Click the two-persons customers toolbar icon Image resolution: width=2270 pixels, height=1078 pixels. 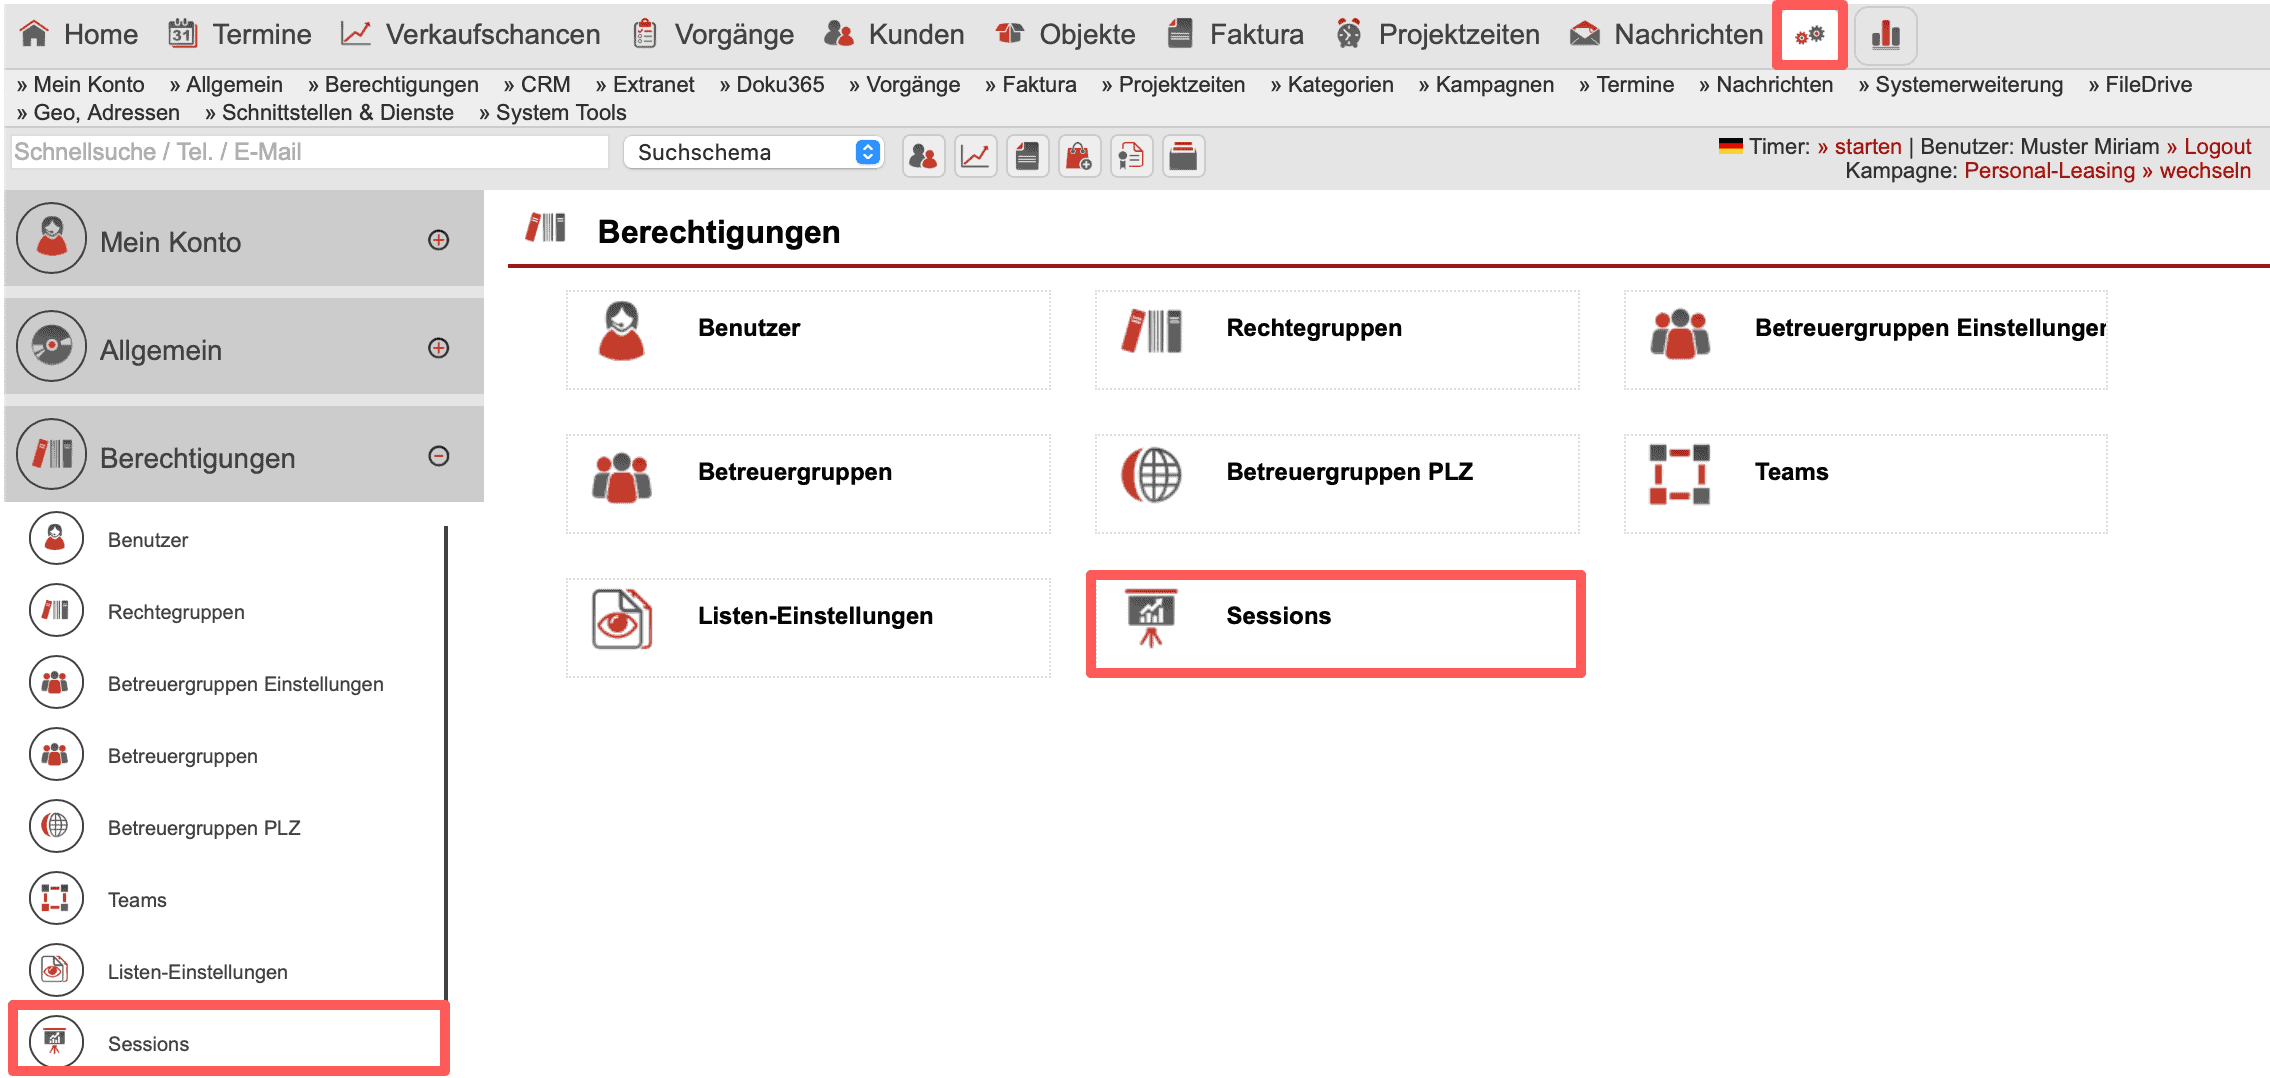pos(923,156)
